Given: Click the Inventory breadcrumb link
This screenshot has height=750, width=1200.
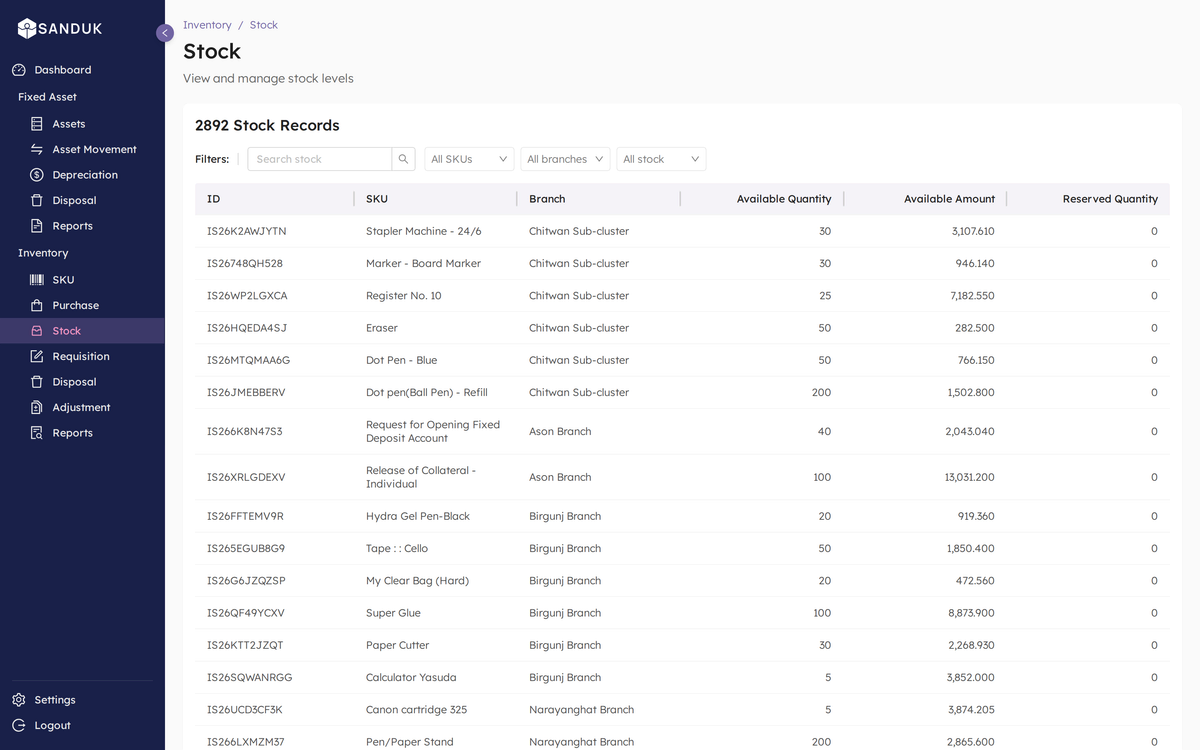Looking at the screenshot, I should [207, 25].
